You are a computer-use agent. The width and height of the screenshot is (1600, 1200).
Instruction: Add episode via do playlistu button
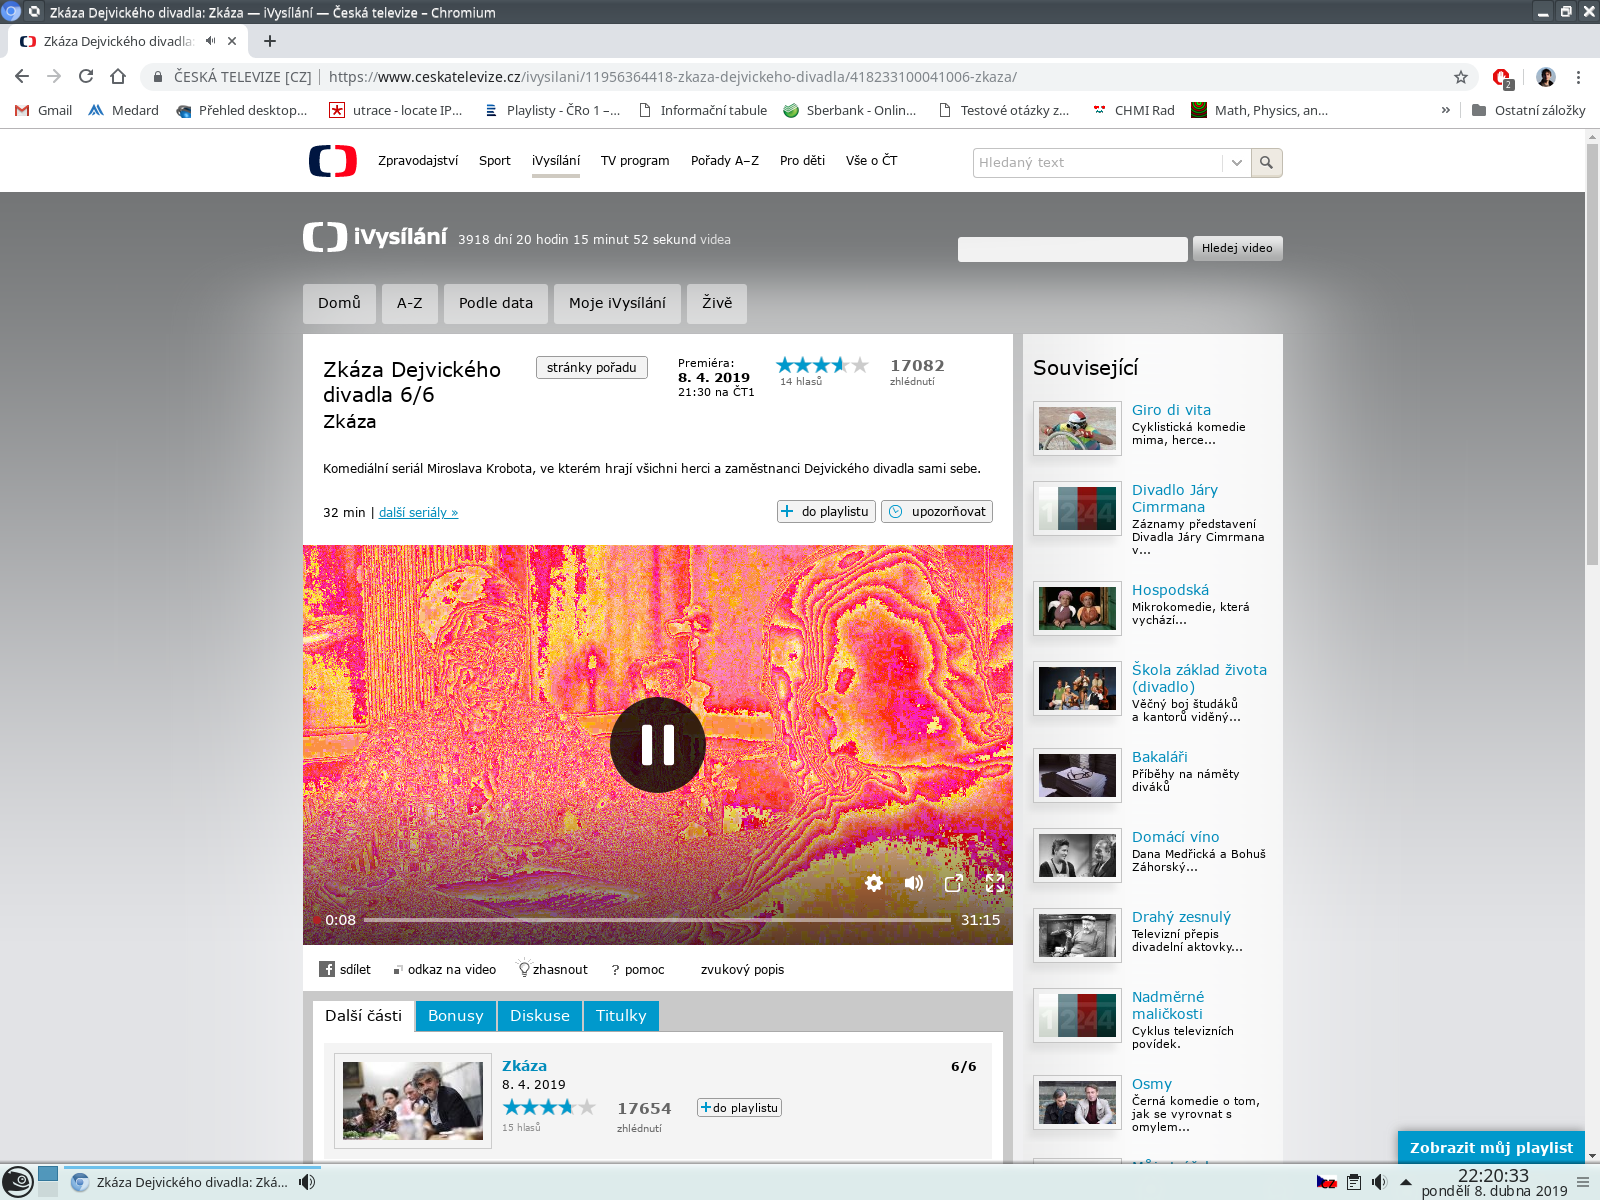pos(827,511)
